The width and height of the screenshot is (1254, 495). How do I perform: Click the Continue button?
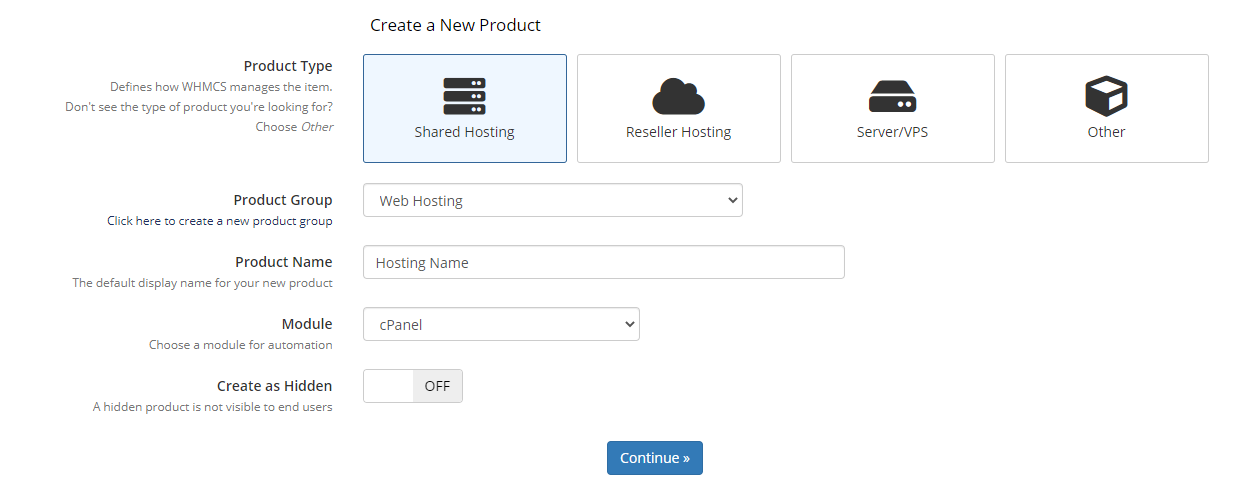coord(655,458)
